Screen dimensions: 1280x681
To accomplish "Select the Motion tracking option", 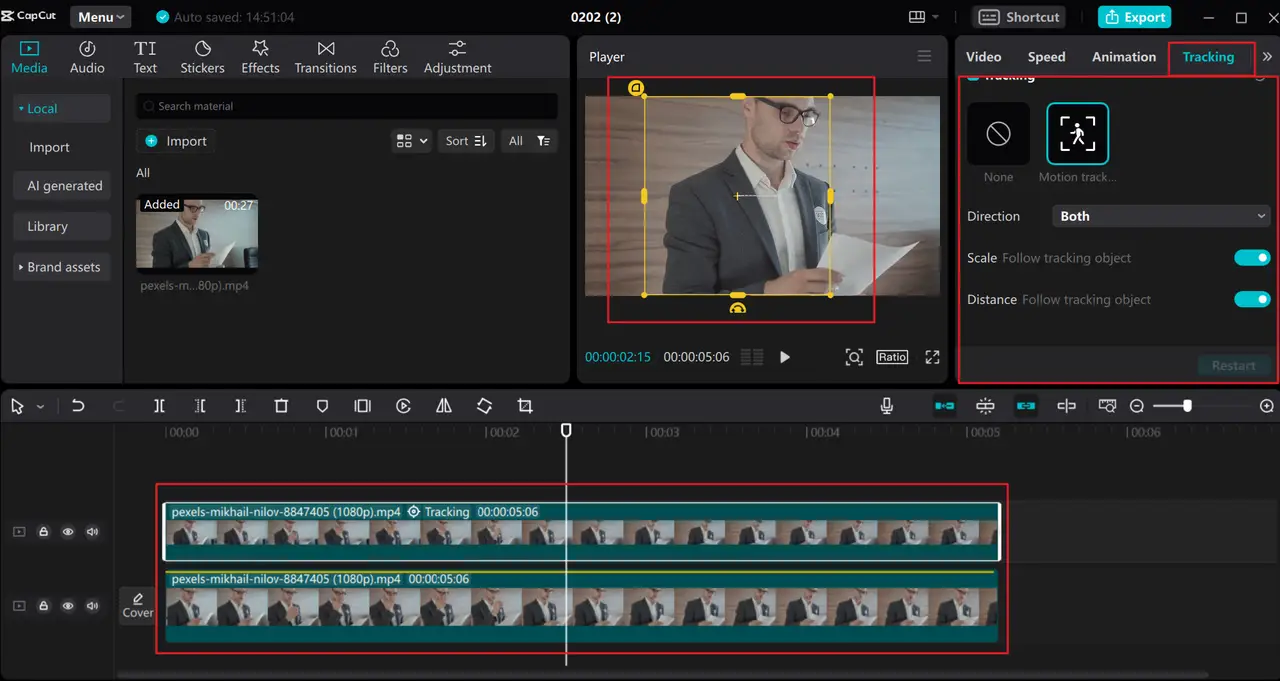I will [x=1077, y=133].
